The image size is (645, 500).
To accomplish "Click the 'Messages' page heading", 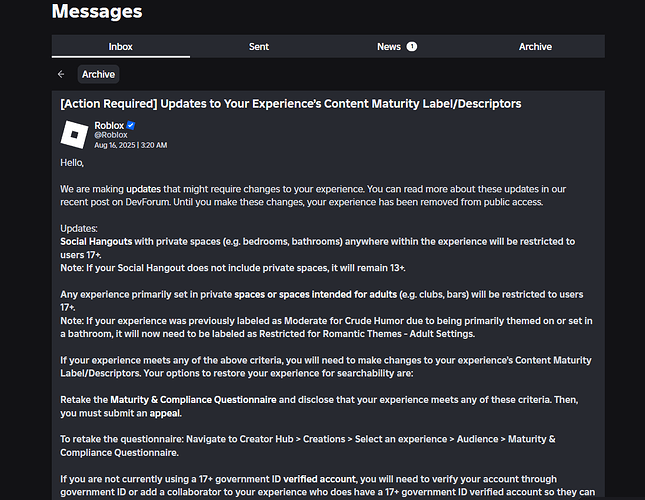I will tap(97, 11).
